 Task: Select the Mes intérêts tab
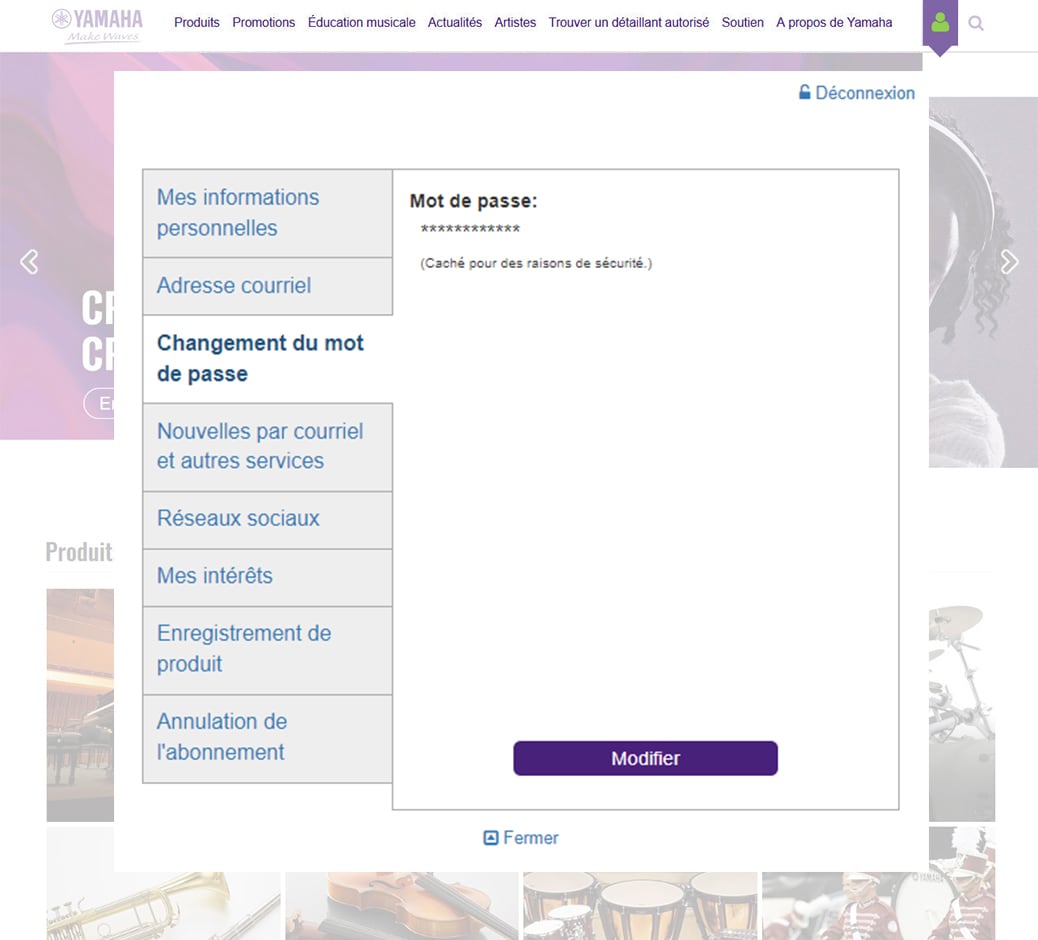click(267, 577)
